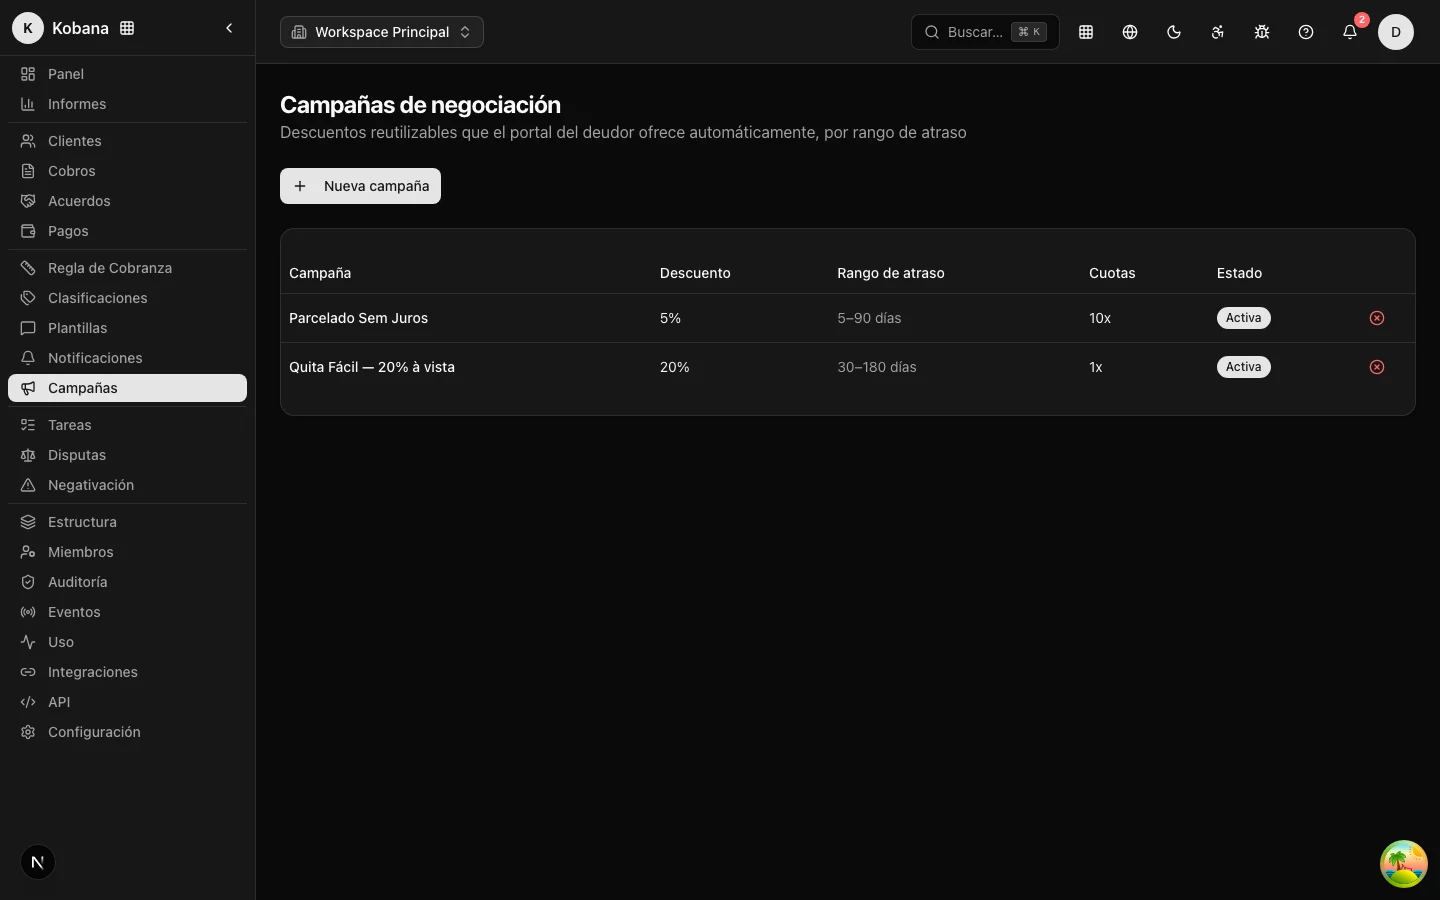The width and height of the screenshot is (1440, 900).
Task: Select the Parcelado Sem Juros campaign name
Action: [x=358, y=318]
